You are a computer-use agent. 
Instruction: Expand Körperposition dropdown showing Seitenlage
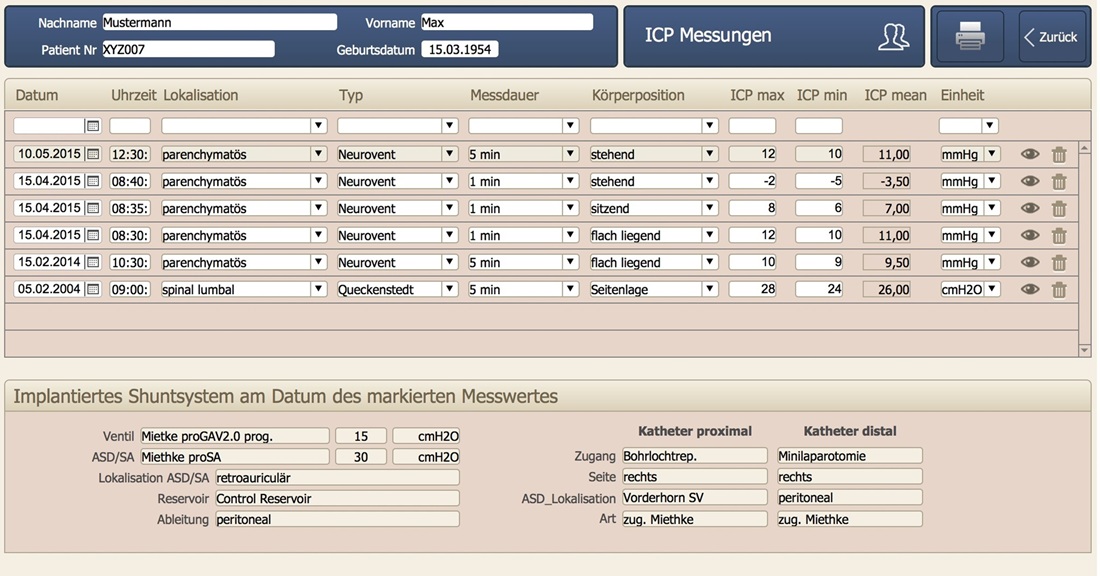pos(710,289)
